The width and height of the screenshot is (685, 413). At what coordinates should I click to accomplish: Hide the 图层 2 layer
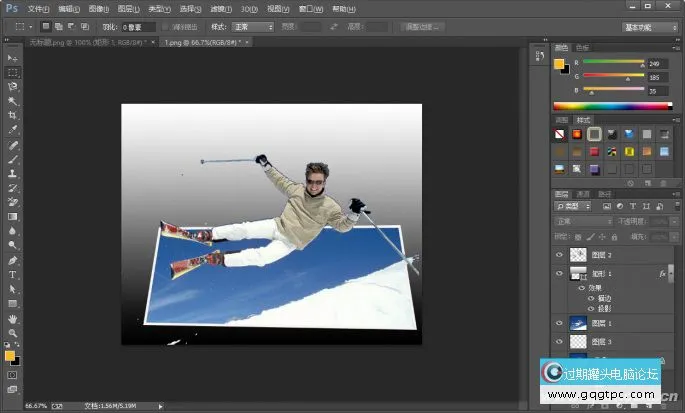[559, 255]
